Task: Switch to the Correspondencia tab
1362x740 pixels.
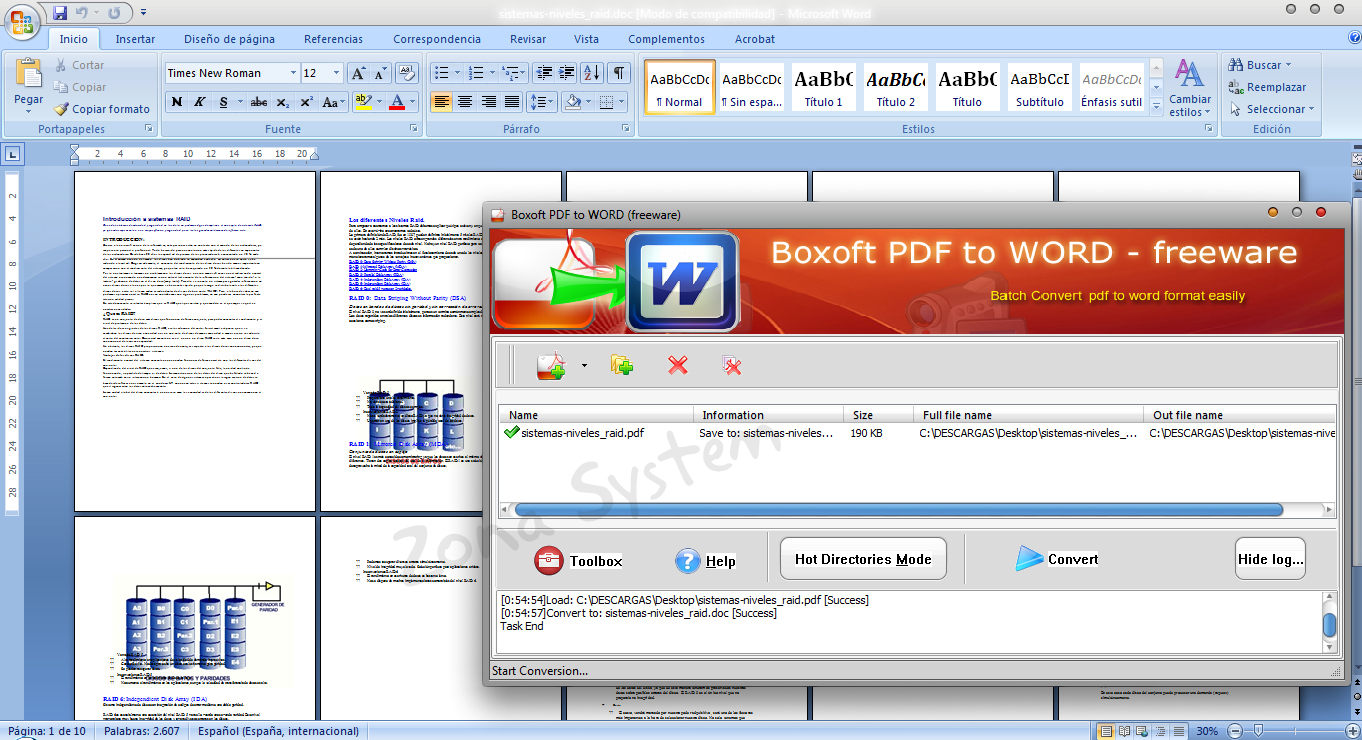Action: pyautogui.click(x=437, y=39)
